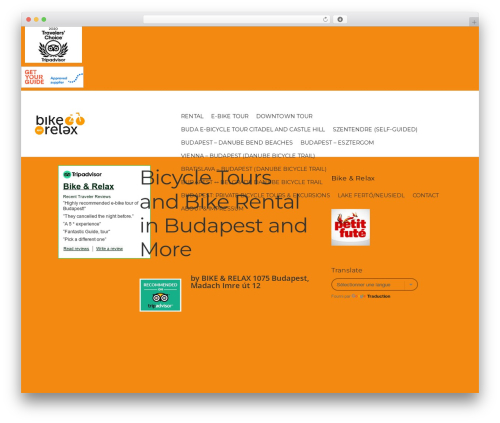Reload the page with browser refresh icon
The width and height of the screenshot is (500, 423).
click(325, 19)
